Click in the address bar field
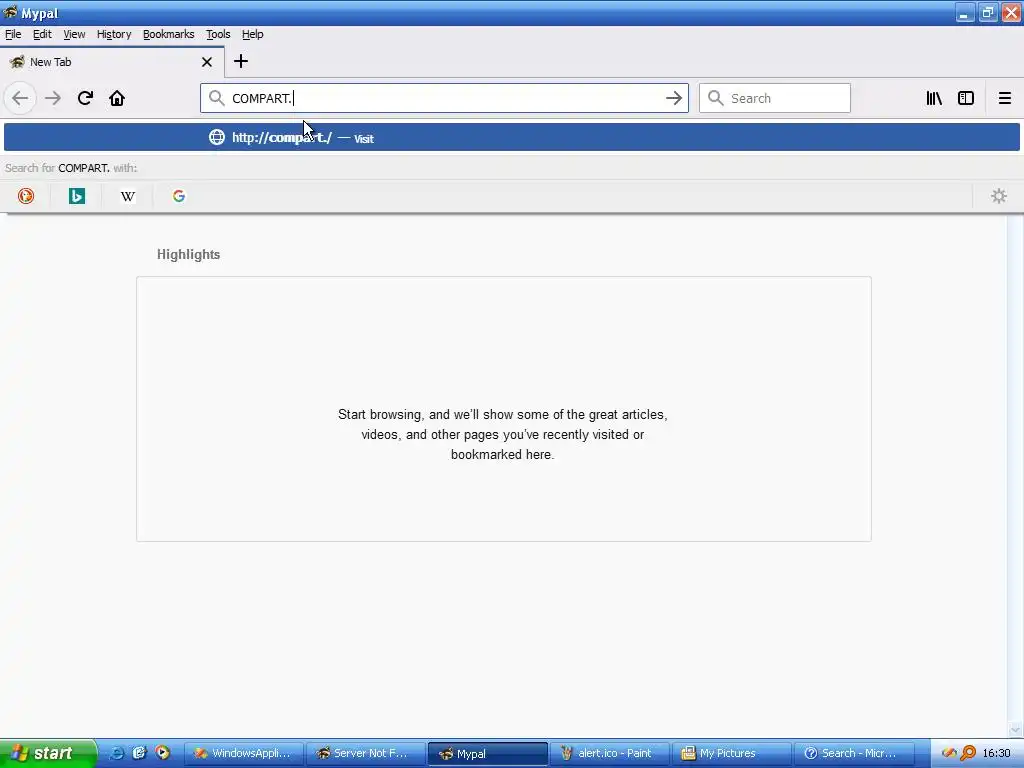The image size is (1024, 768). tap(444, 98)
